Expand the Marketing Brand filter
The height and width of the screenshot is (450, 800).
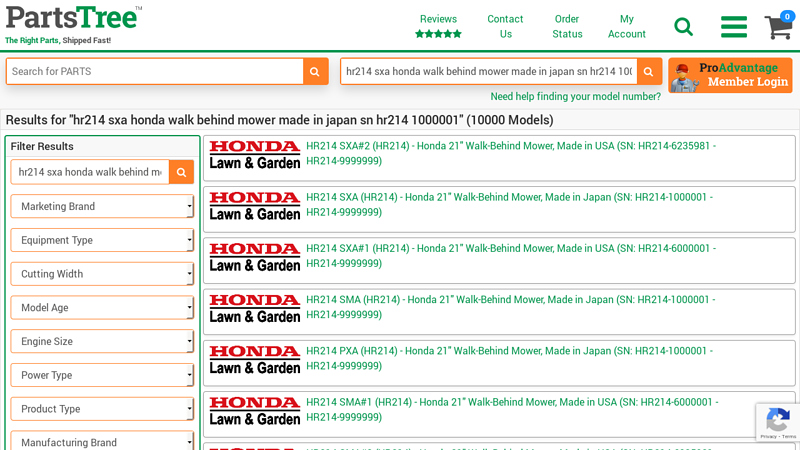(x=102, y=206)
